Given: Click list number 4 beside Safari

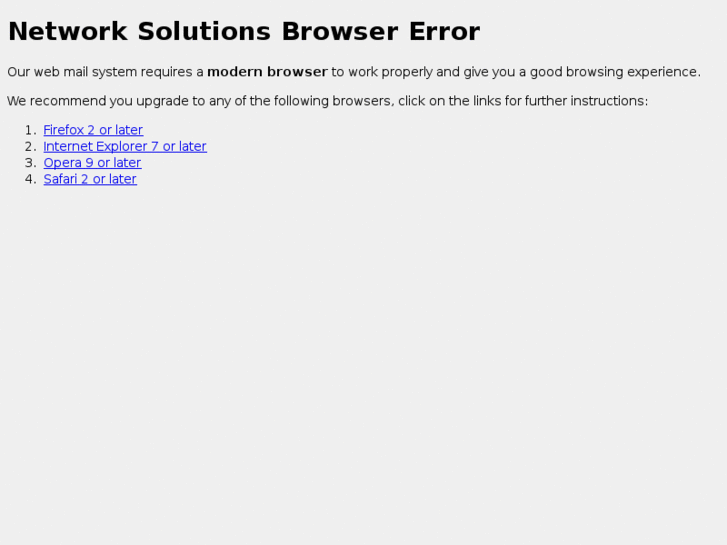Looking at the screenshot, I should click(31, 179).
